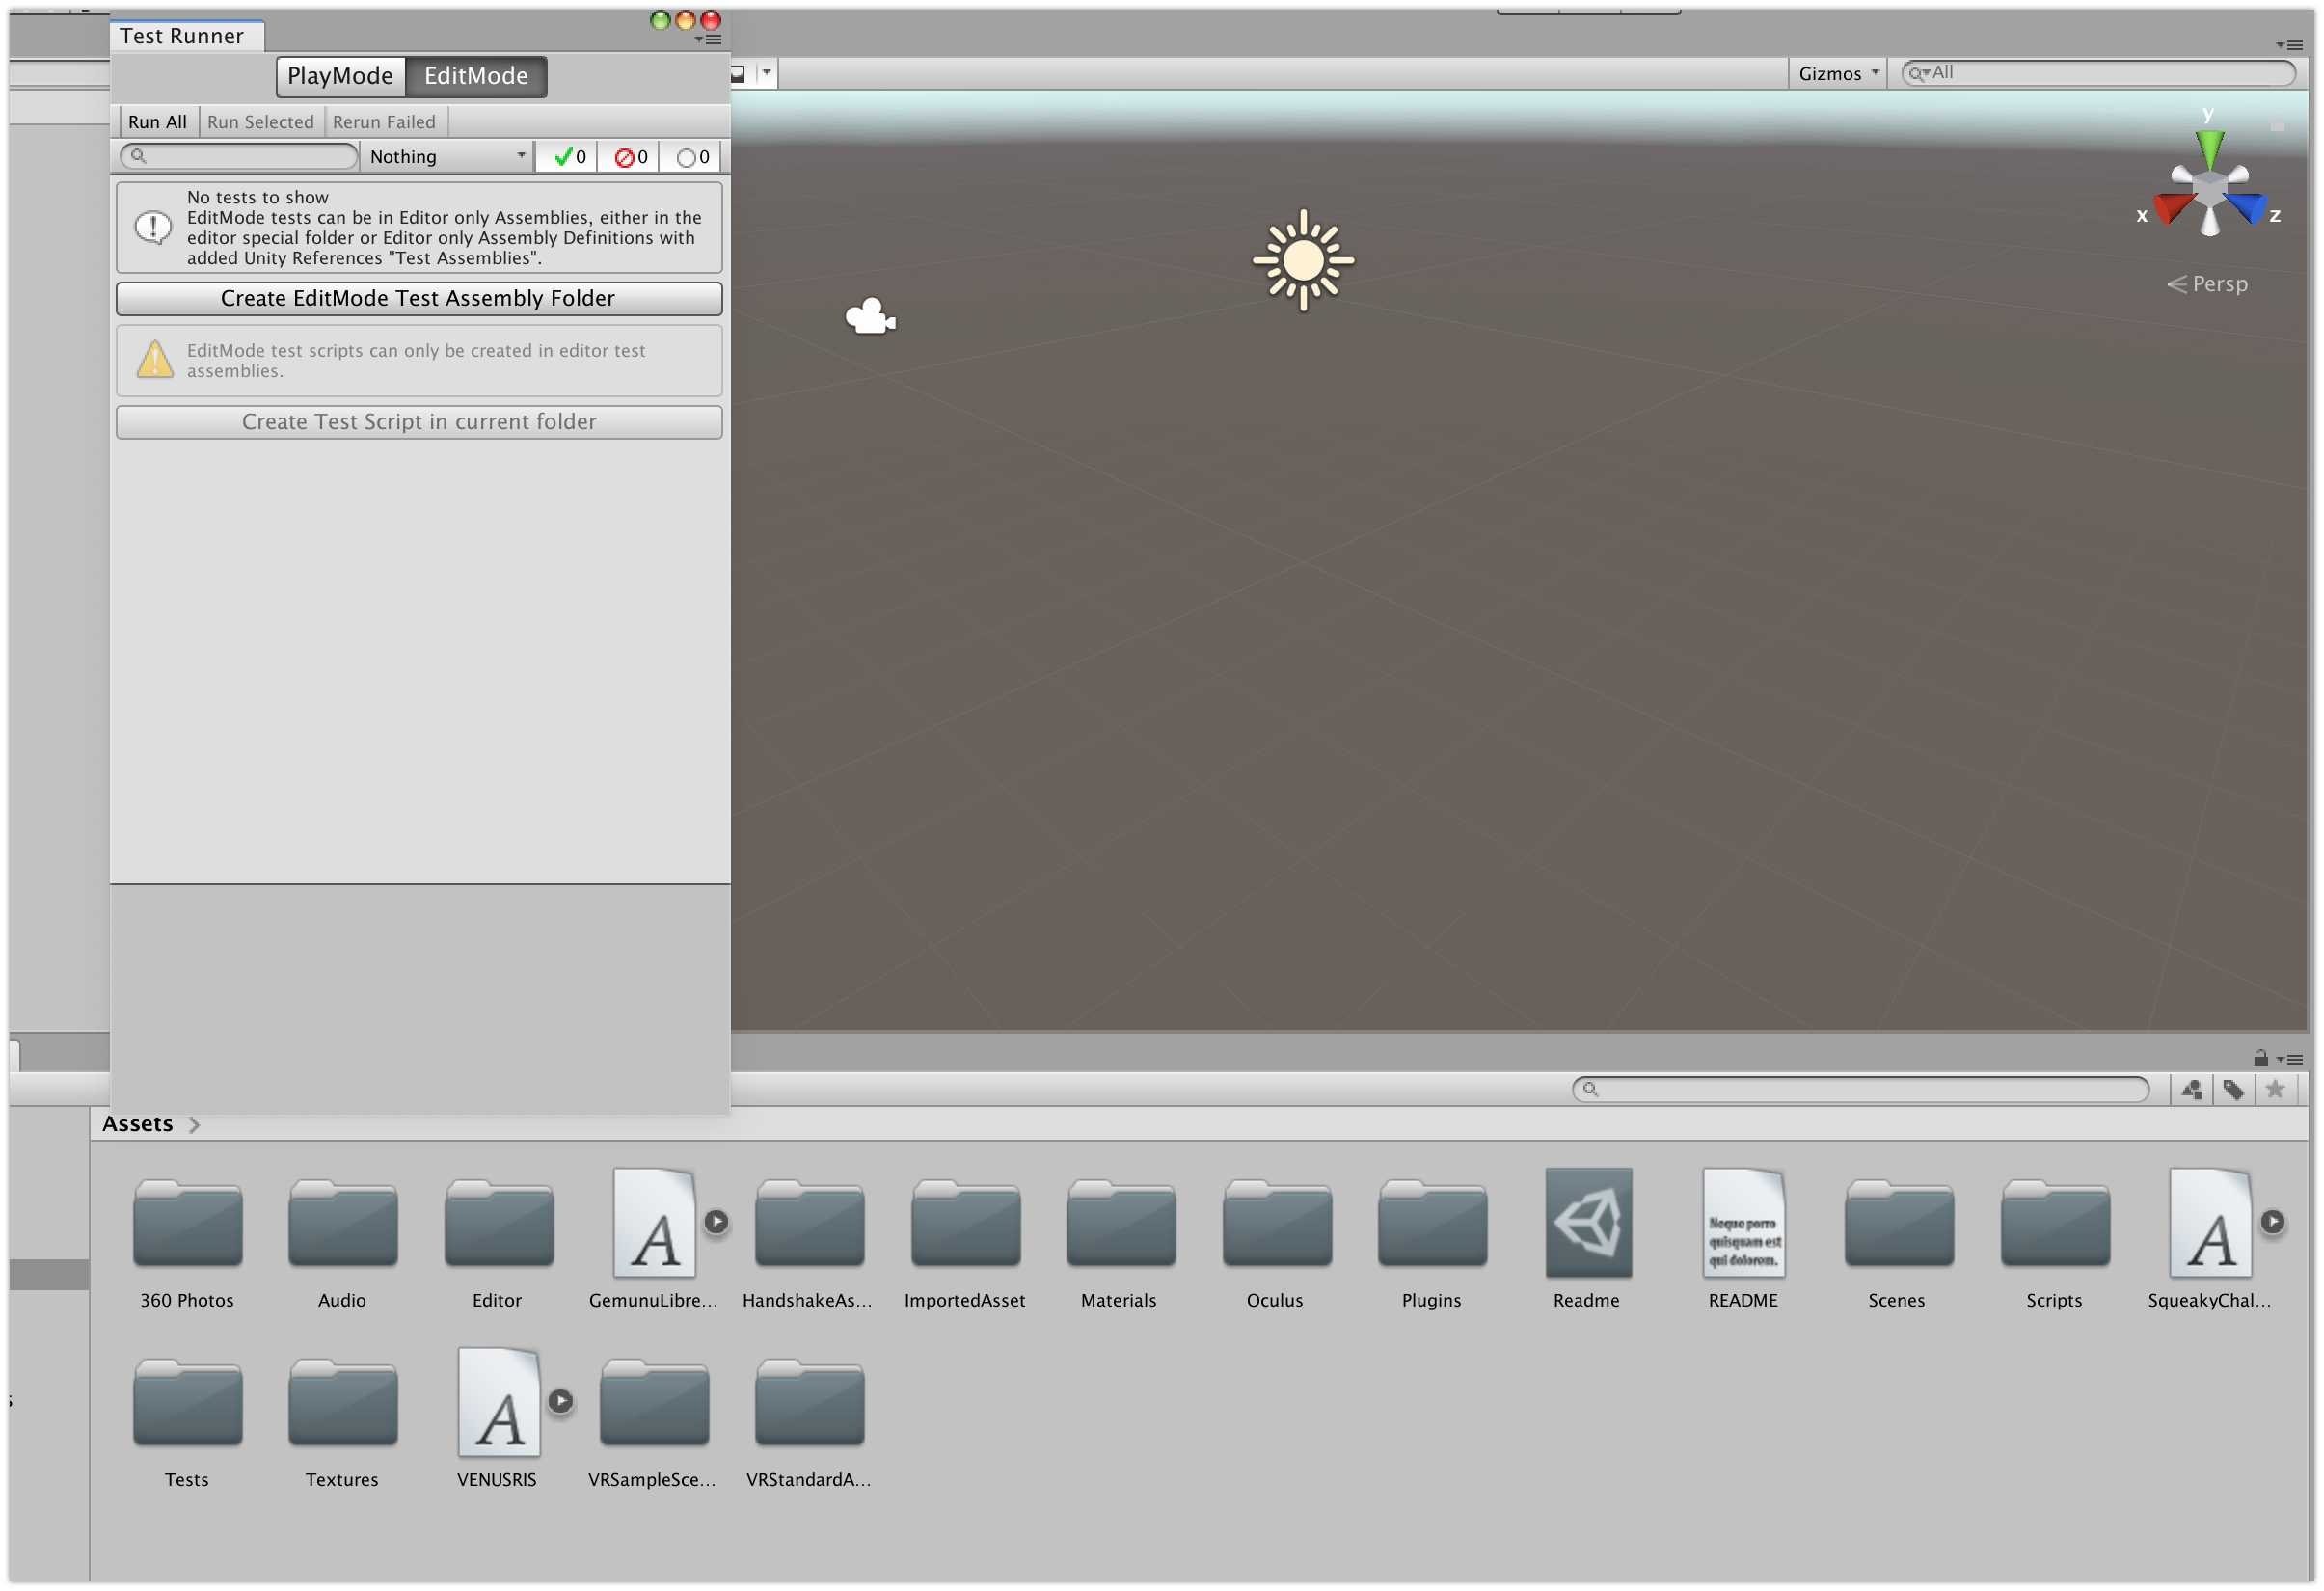This screenshot has width=2324, height=1591.
Task: Toggle the Project panel lock icon
Action: coord(2260,1058)
